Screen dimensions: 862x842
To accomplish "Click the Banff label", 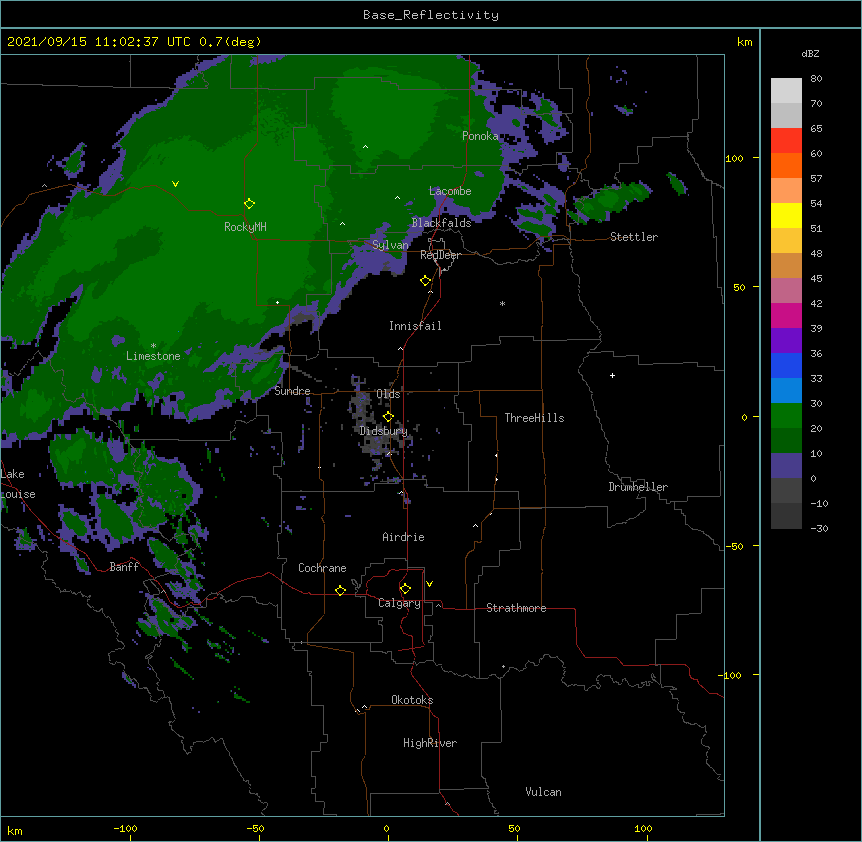I will 124,567.
